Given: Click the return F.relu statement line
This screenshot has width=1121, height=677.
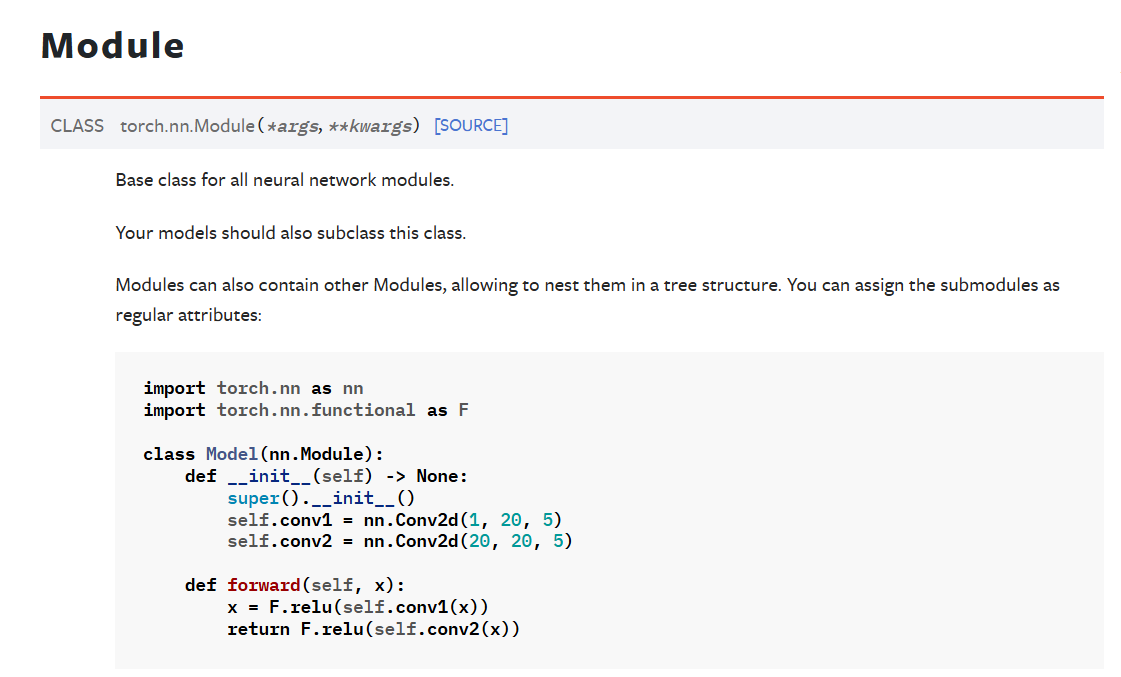Looking at the screenshot, I should tap(373, 629).
